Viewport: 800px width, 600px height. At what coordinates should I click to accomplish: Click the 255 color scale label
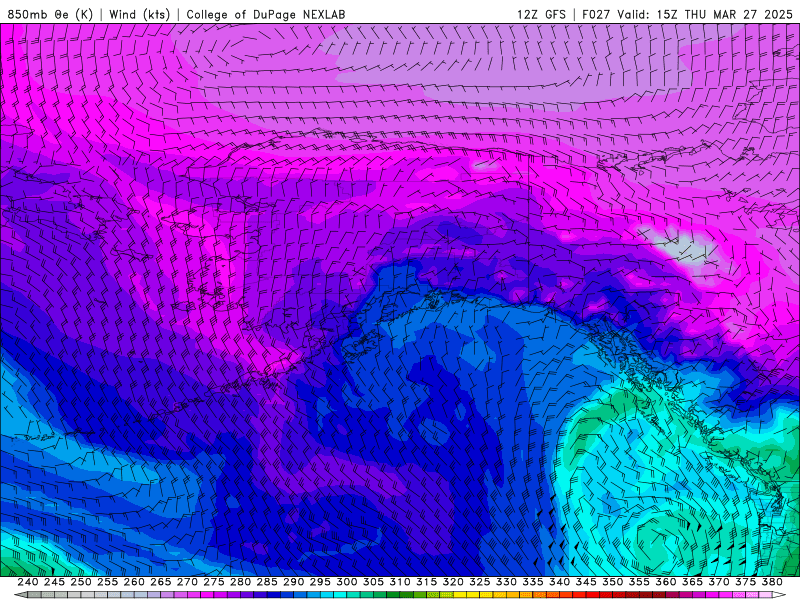(x=108, y=582)
